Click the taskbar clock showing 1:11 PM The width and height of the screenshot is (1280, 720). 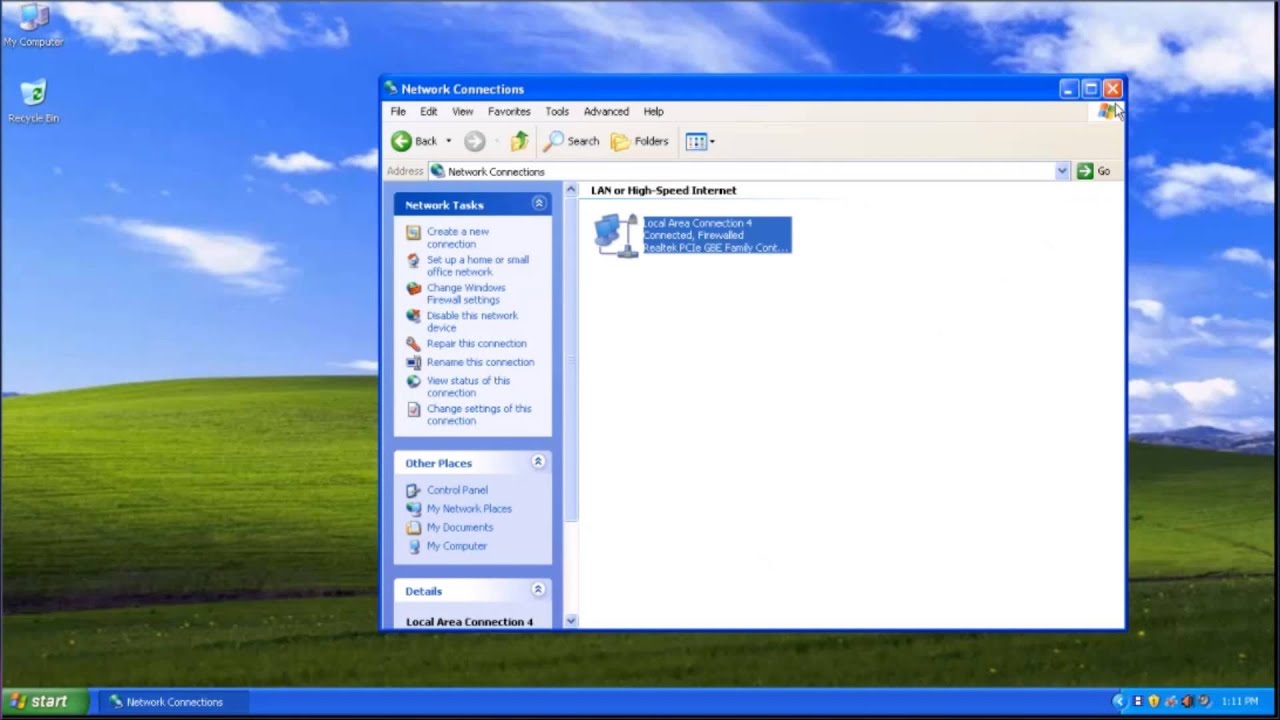click(1240, 702)
